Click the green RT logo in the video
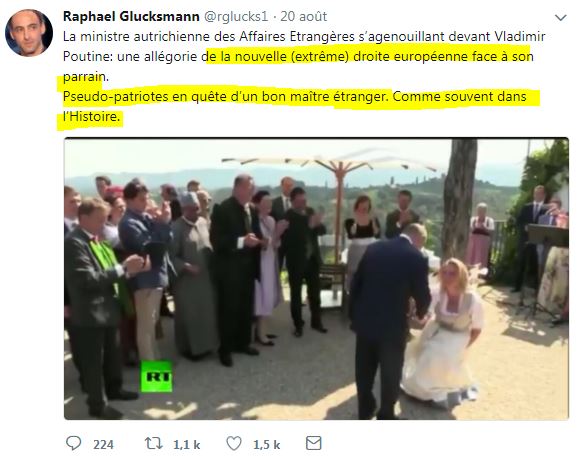Screen dimensions: 577x456 coord(156,377)
